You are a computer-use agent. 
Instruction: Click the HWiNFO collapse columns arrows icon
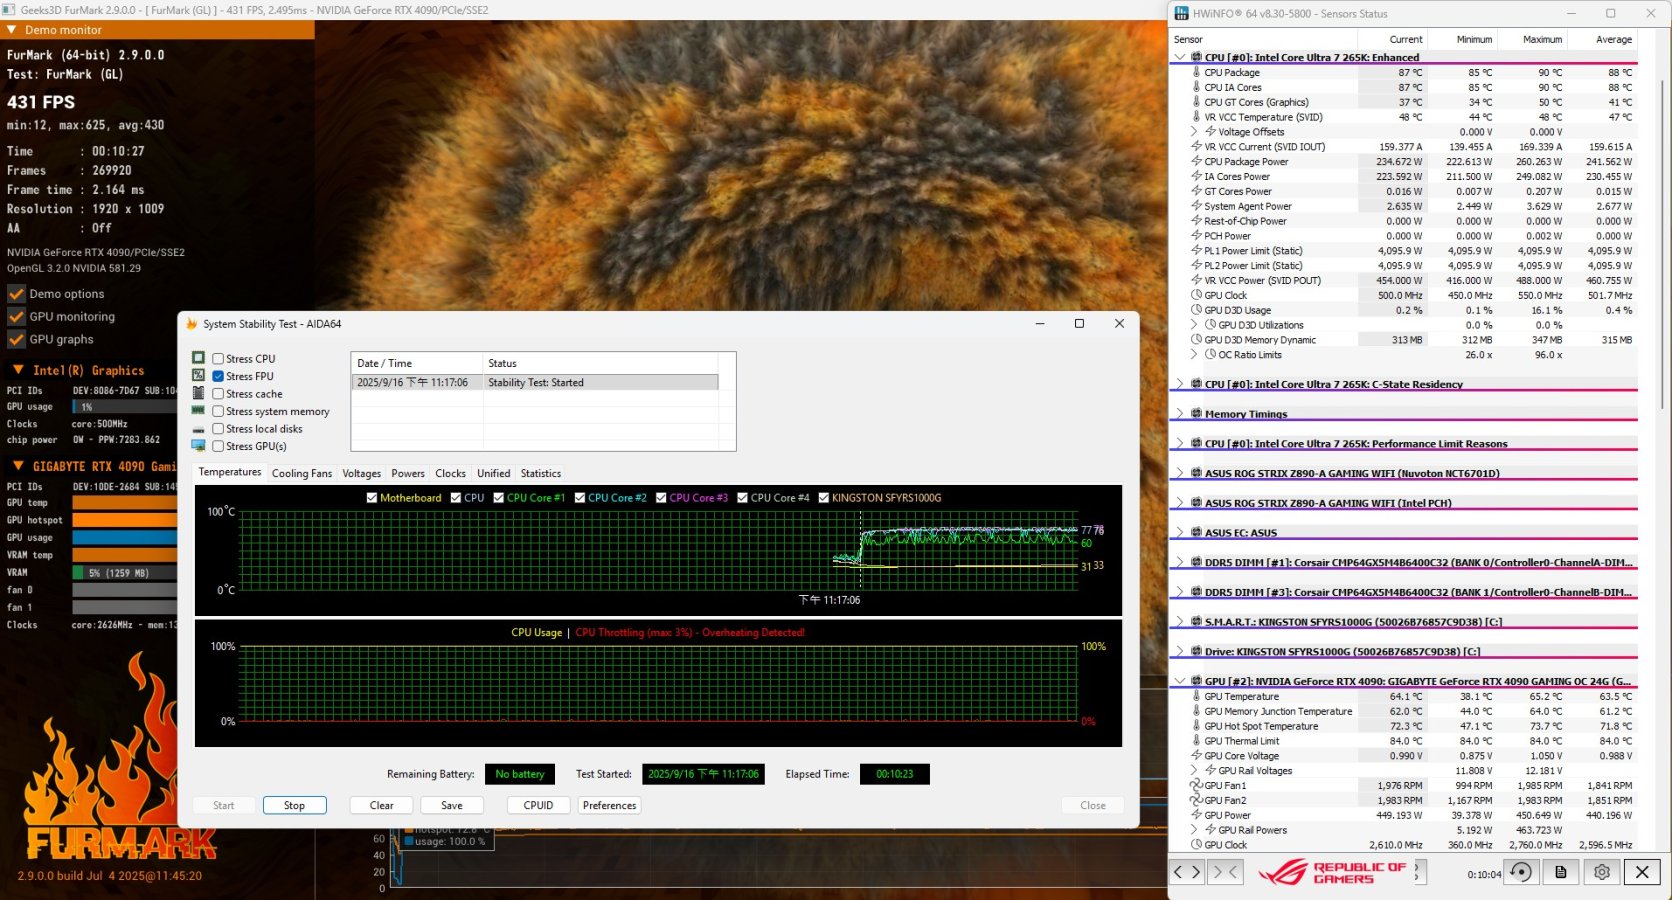pos(1226,872)
